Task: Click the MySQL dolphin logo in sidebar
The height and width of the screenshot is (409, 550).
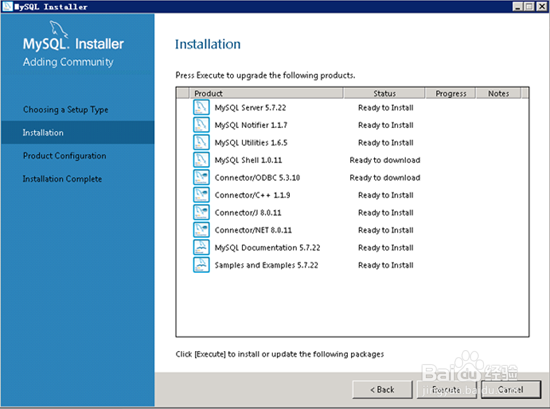Action: (58, 29)
